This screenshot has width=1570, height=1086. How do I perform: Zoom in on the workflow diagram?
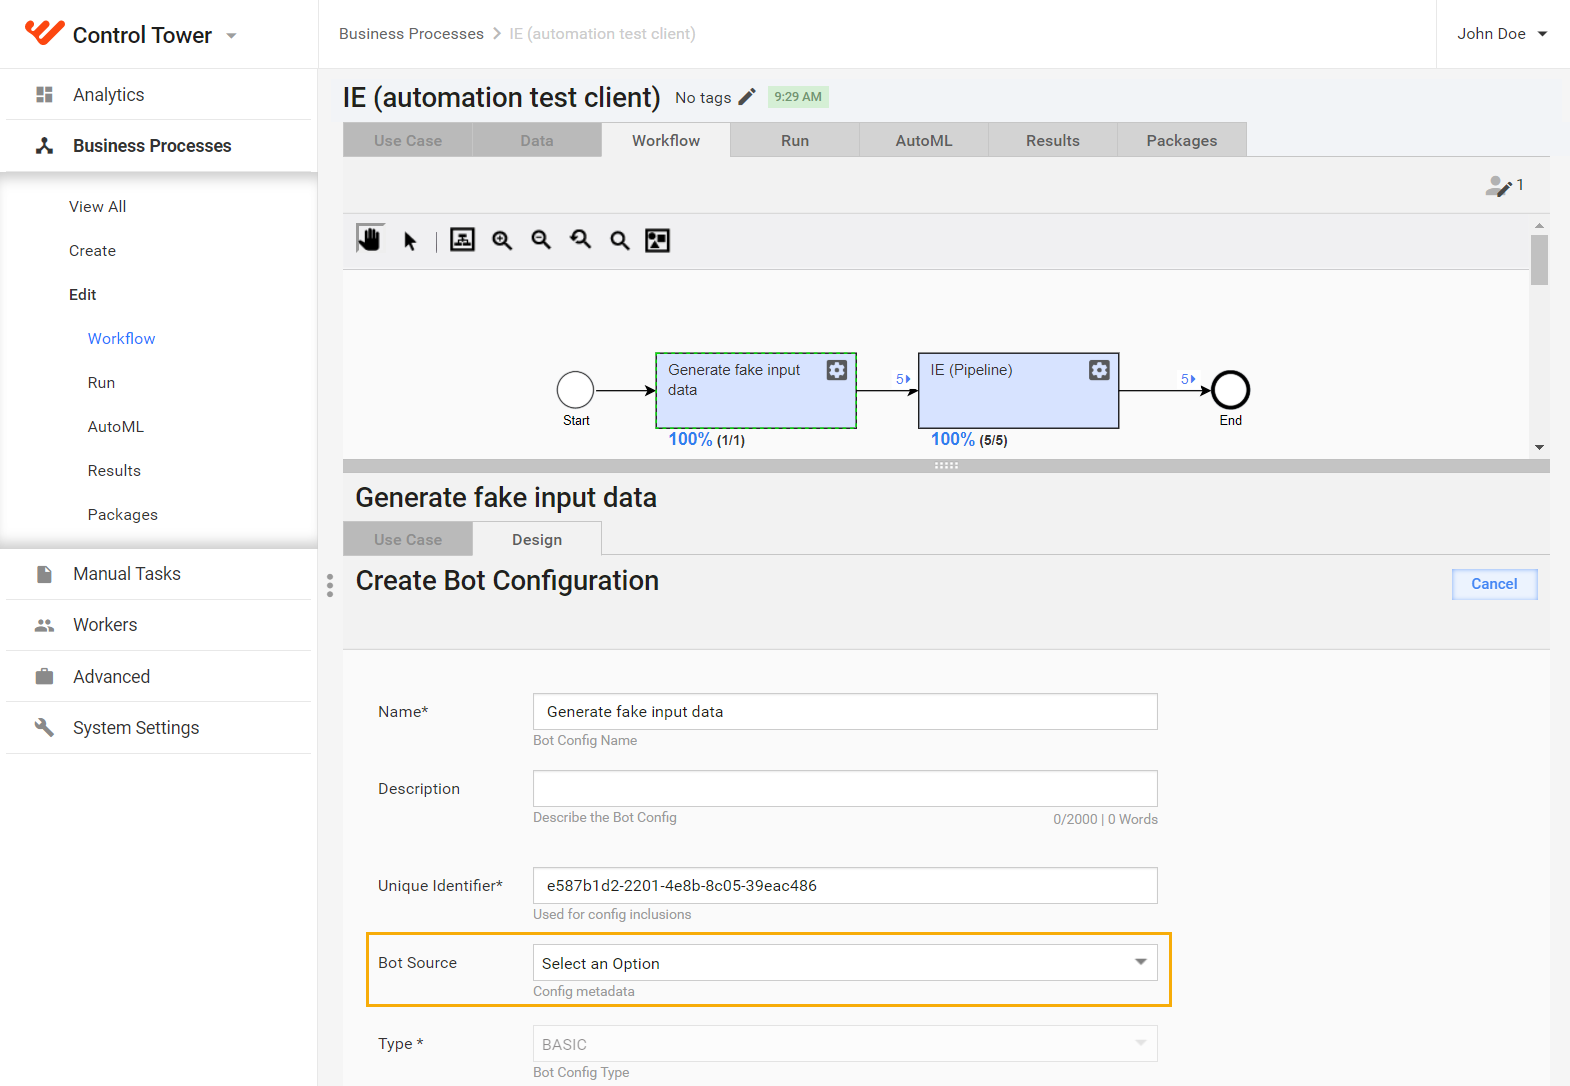[502, 240]
